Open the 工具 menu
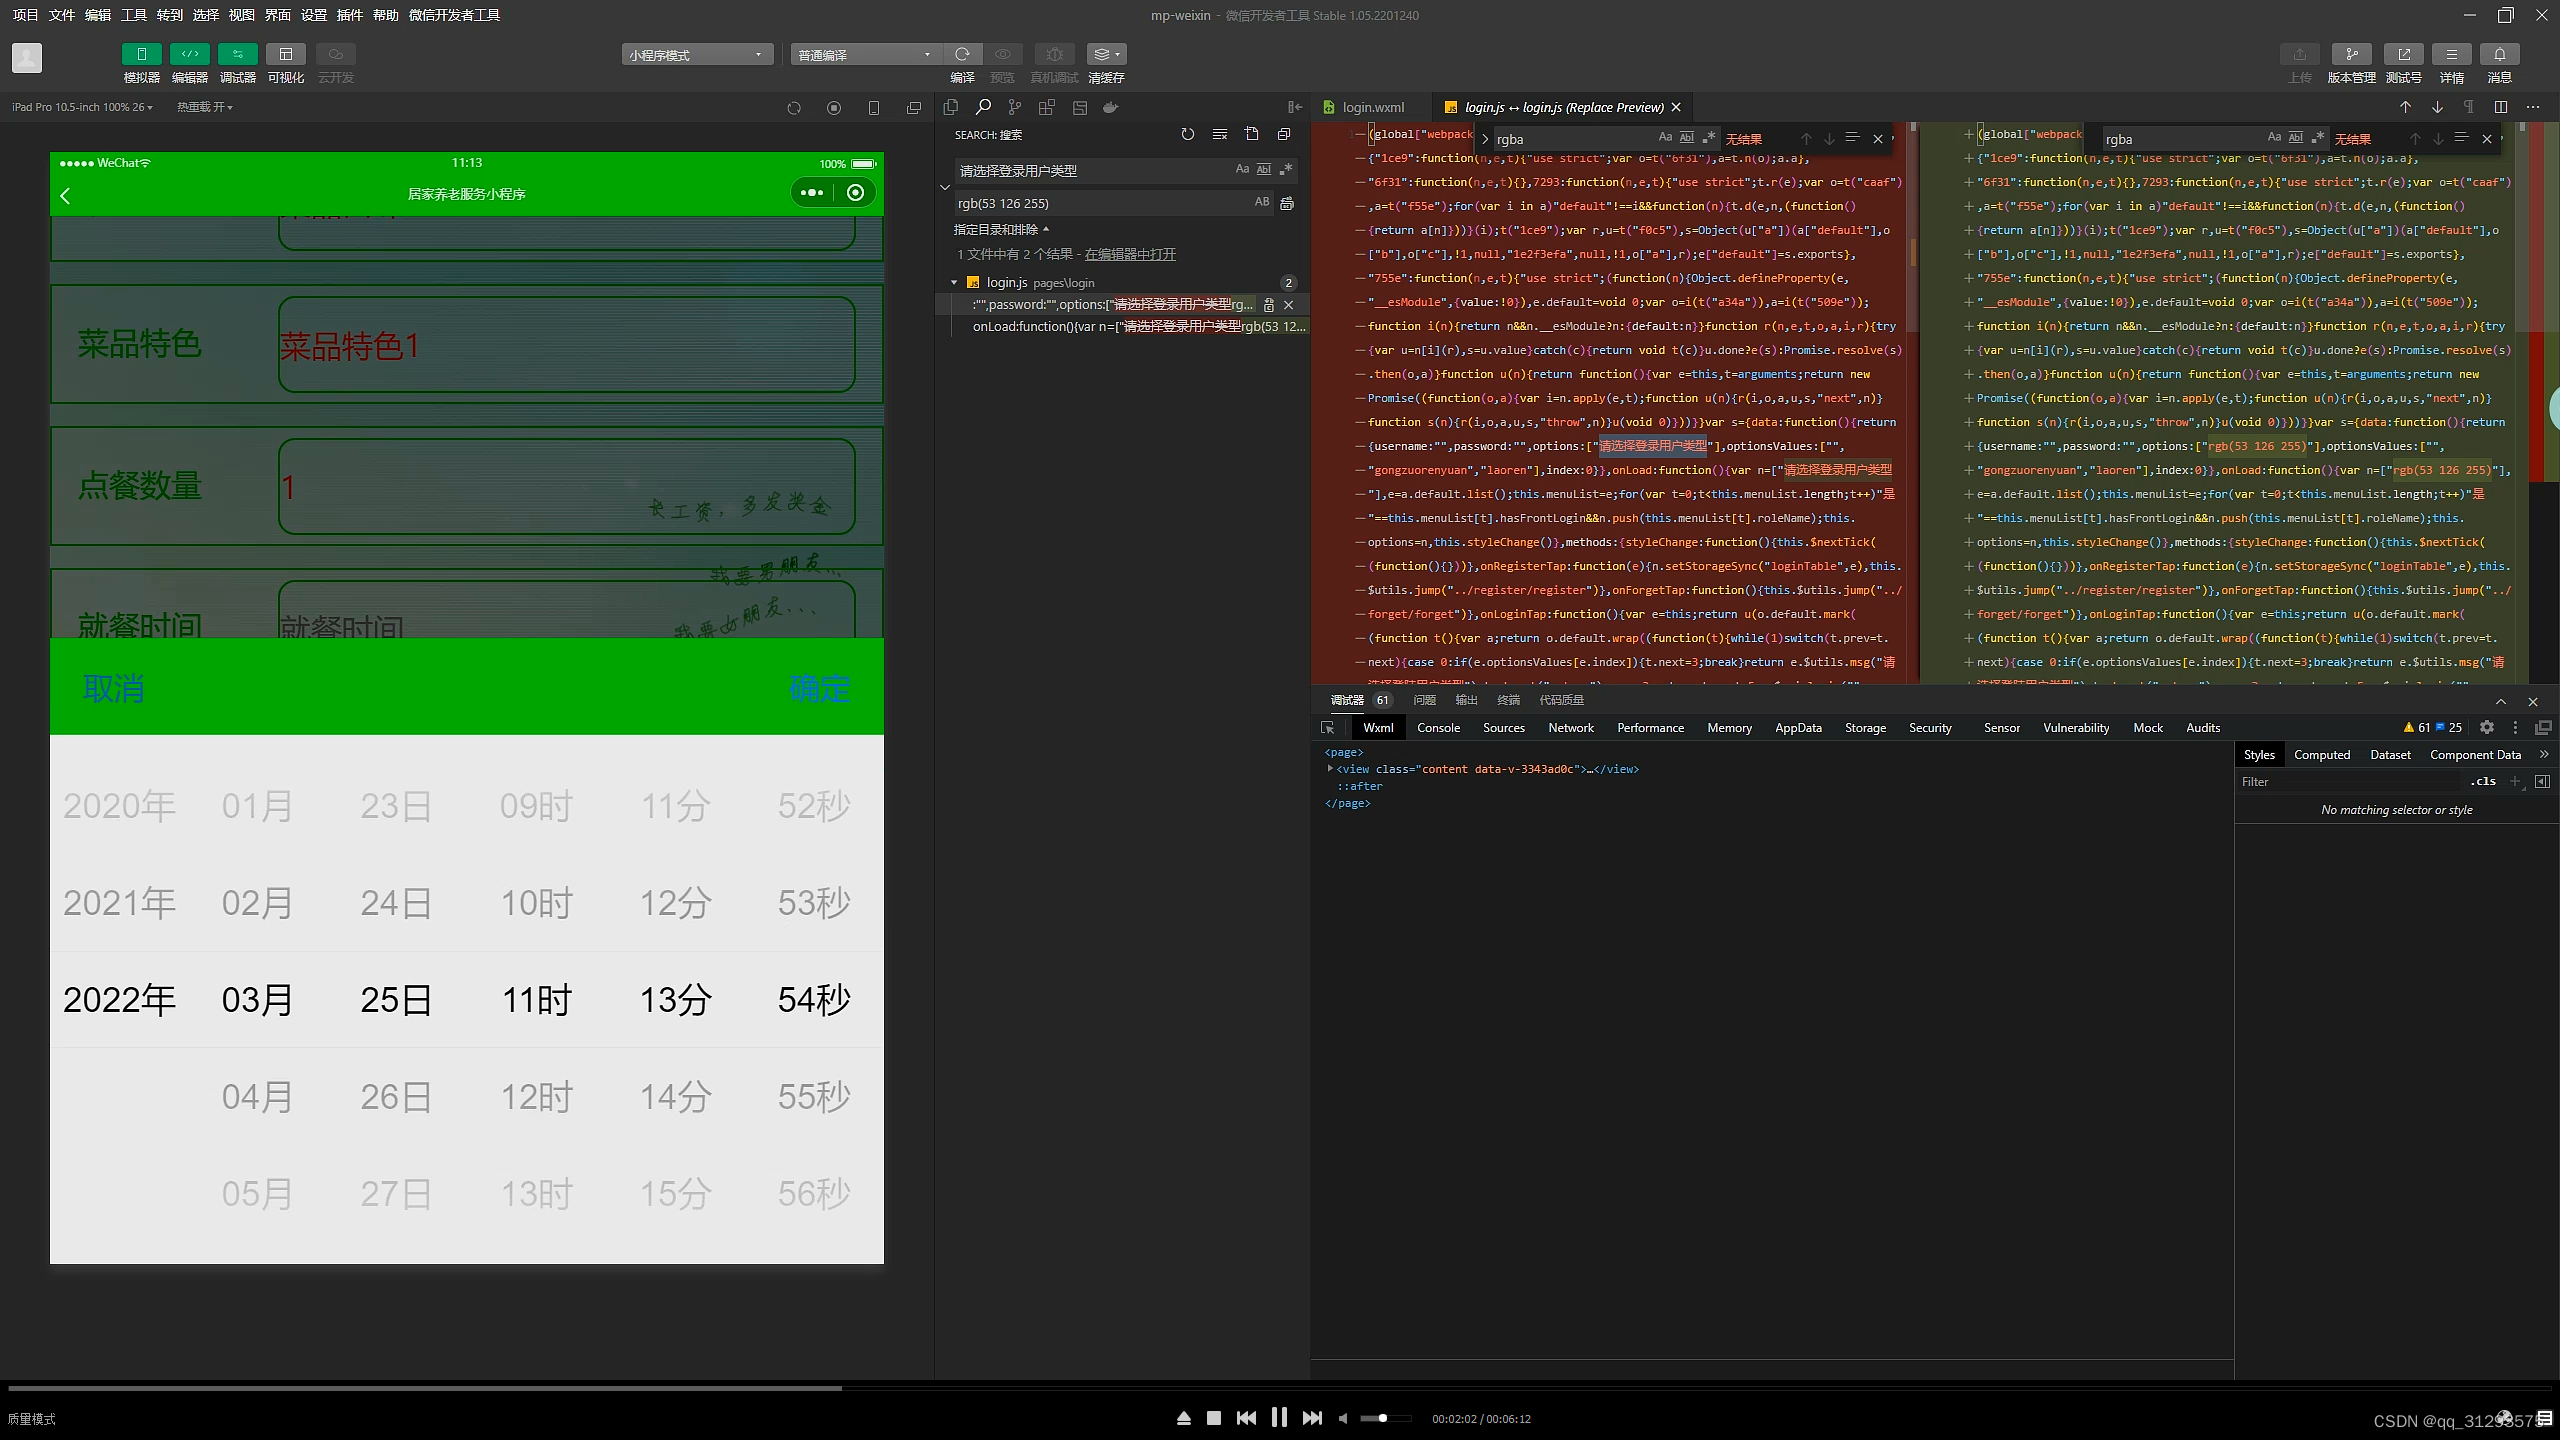The width and height of the screenshot is (2560, 1440). pos(133,15)
